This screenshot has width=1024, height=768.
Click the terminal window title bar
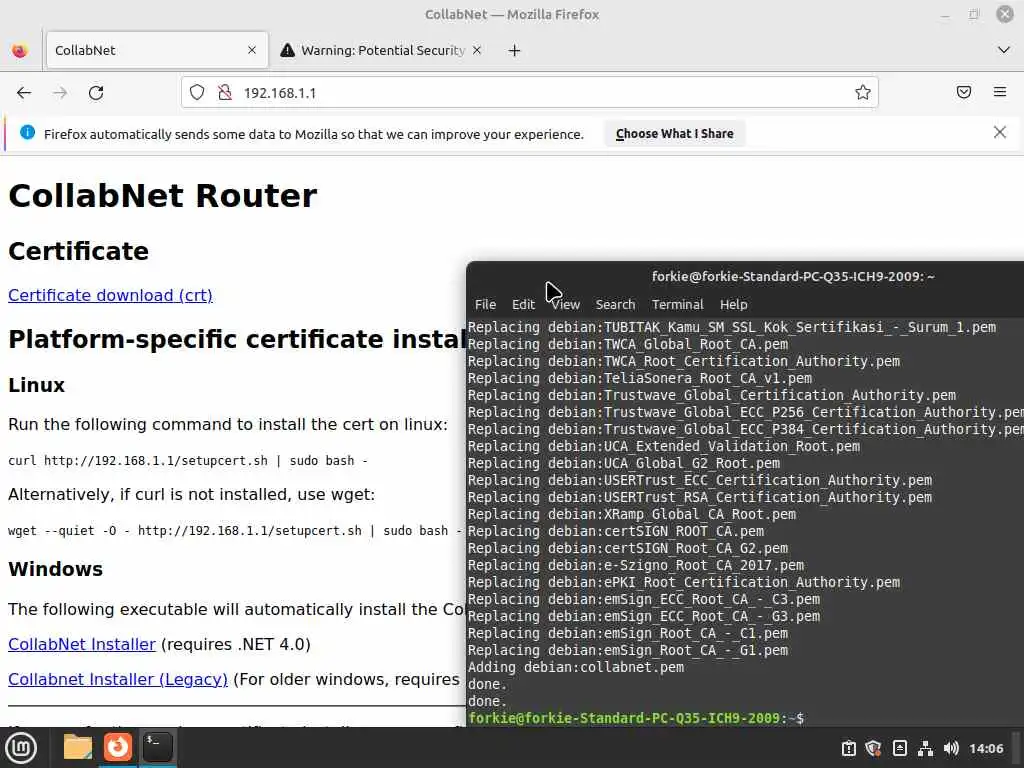point(745,276)
